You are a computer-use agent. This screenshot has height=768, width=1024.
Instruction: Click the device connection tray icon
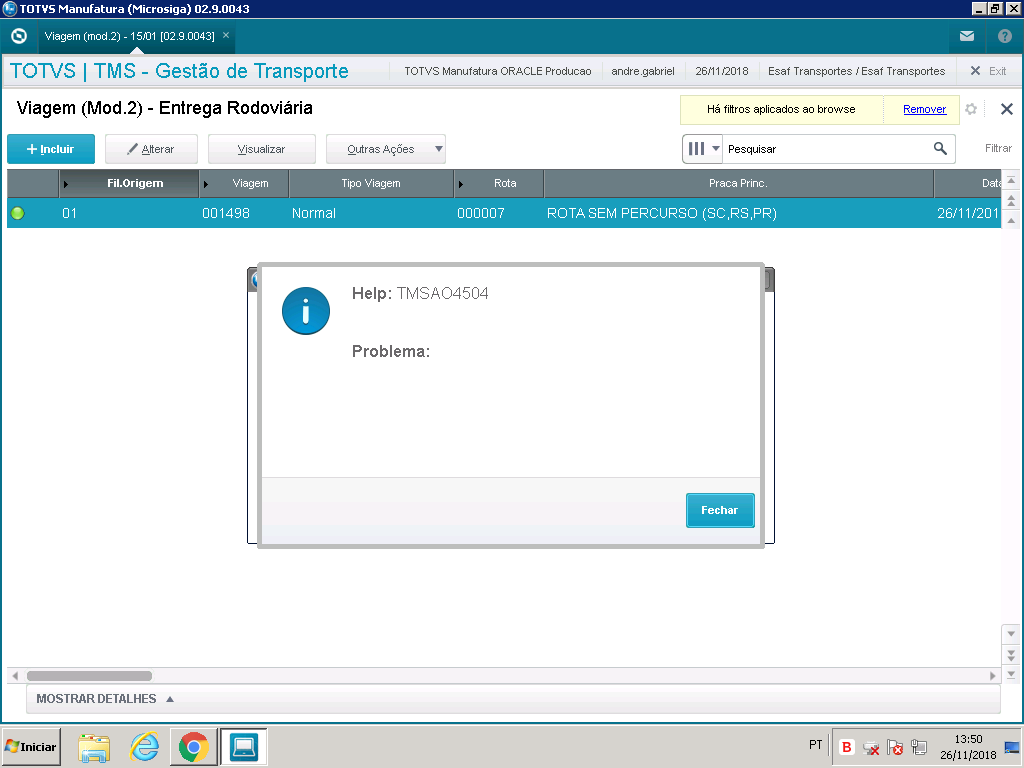(919, 747)
